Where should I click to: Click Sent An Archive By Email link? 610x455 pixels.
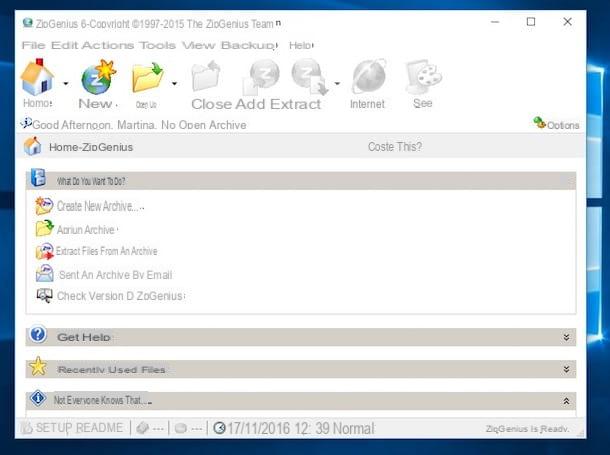pos(116,275)
